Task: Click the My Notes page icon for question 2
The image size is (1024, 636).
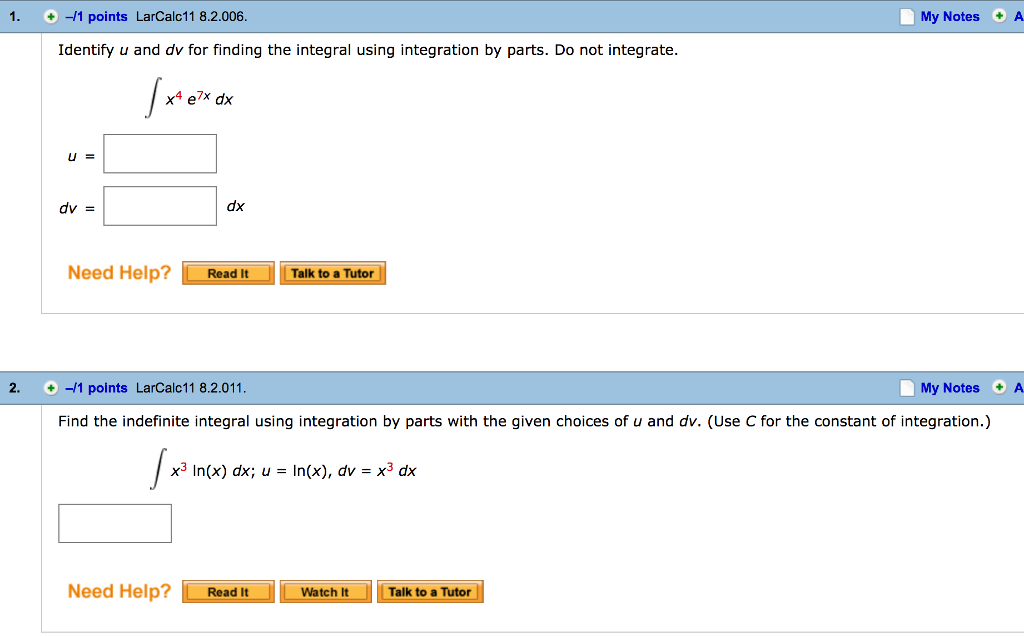Action: 907,388
